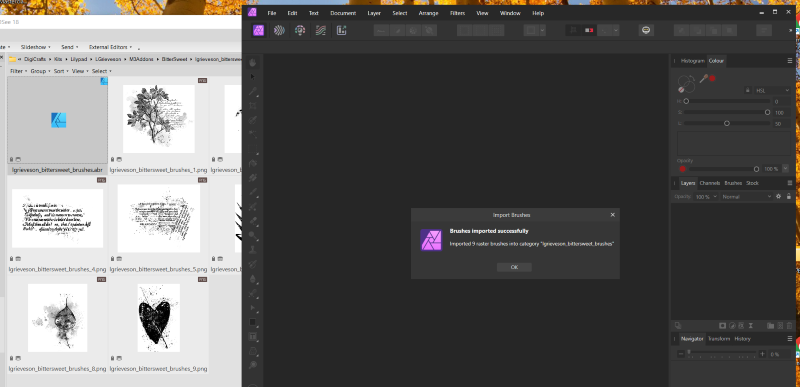This screenshot has width=800, height=387.
Task: Toggle the none colour red slash circle
Action: tap(682, 89)
